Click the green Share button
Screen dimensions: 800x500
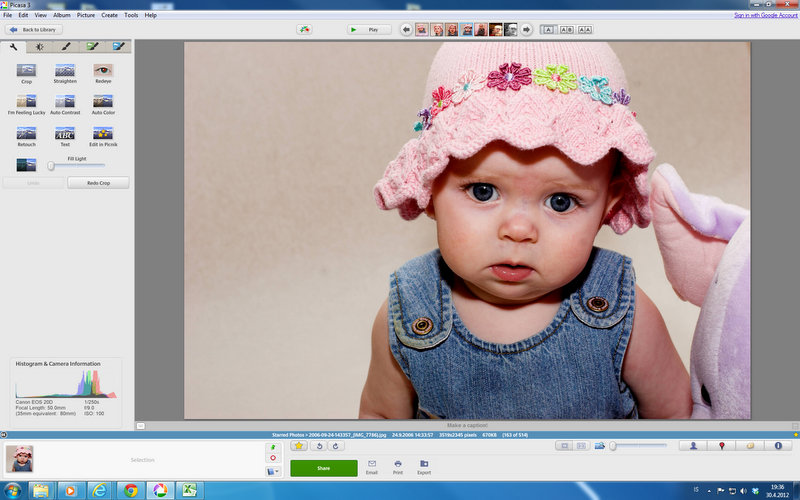pos(324,468)
